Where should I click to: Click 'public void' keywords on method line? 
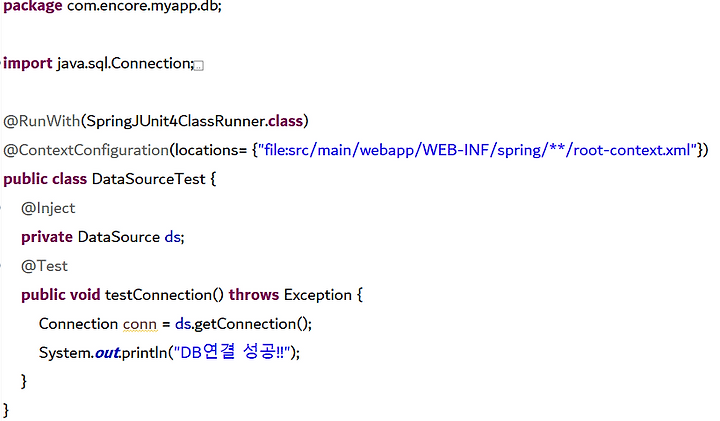click(x=61, y=295)
